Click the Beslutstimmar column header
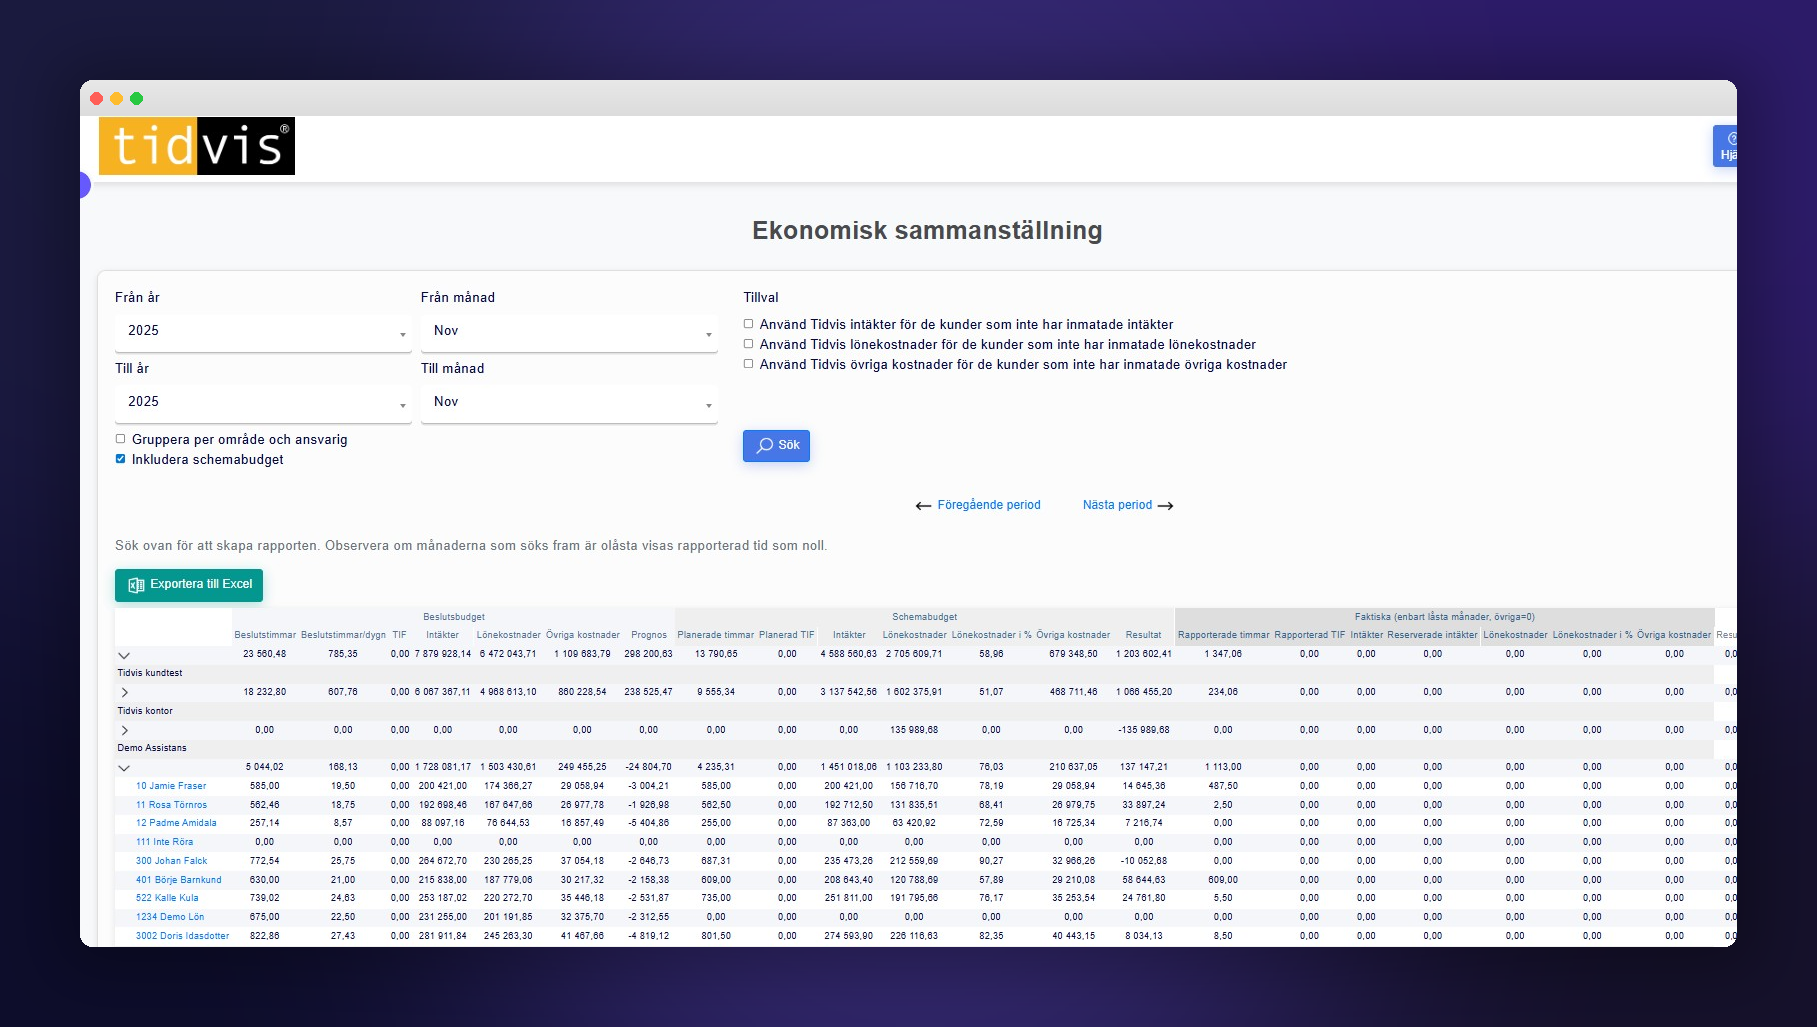The image size is (1817, 1027). pos(265,635)
